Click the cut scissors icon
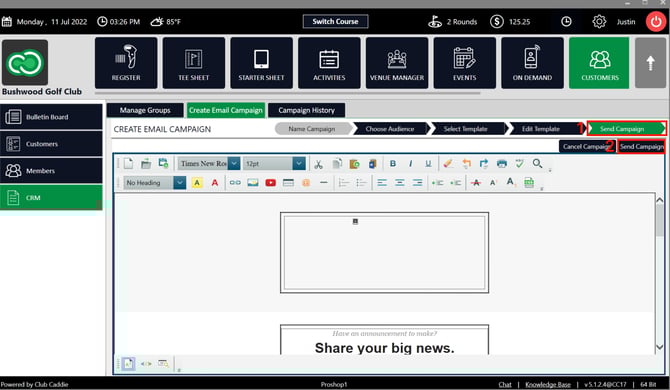Image resolution: width=670 pixels, height=390 pixels. click(x=318, y=164)
